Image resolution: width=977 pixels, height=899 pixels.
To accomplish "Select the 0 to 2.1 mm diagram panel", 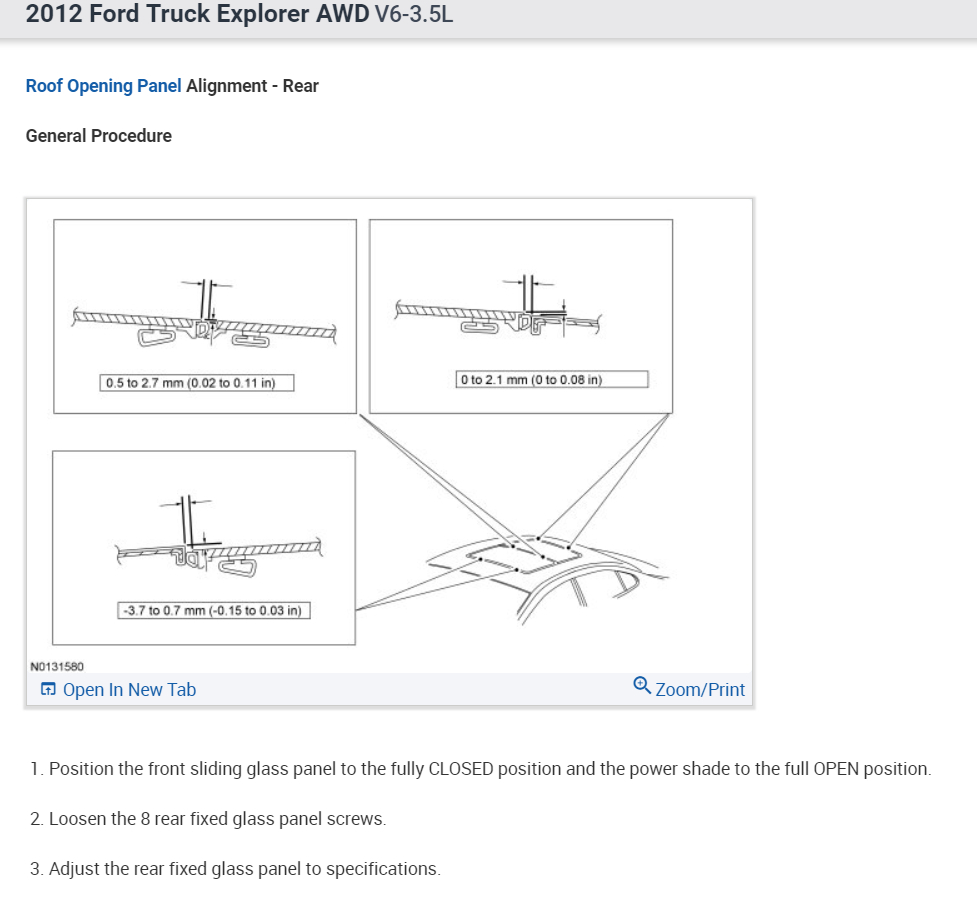I will click(x=520, y=315).
